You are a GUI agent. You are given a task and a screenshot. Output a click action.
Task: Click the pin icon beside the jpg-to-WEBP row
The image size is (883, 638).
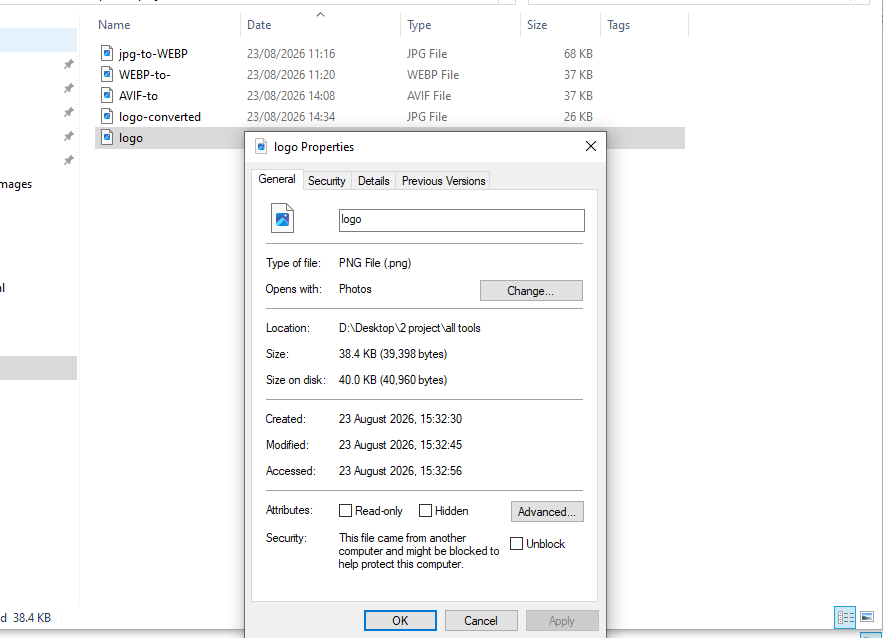click(69, 64)
